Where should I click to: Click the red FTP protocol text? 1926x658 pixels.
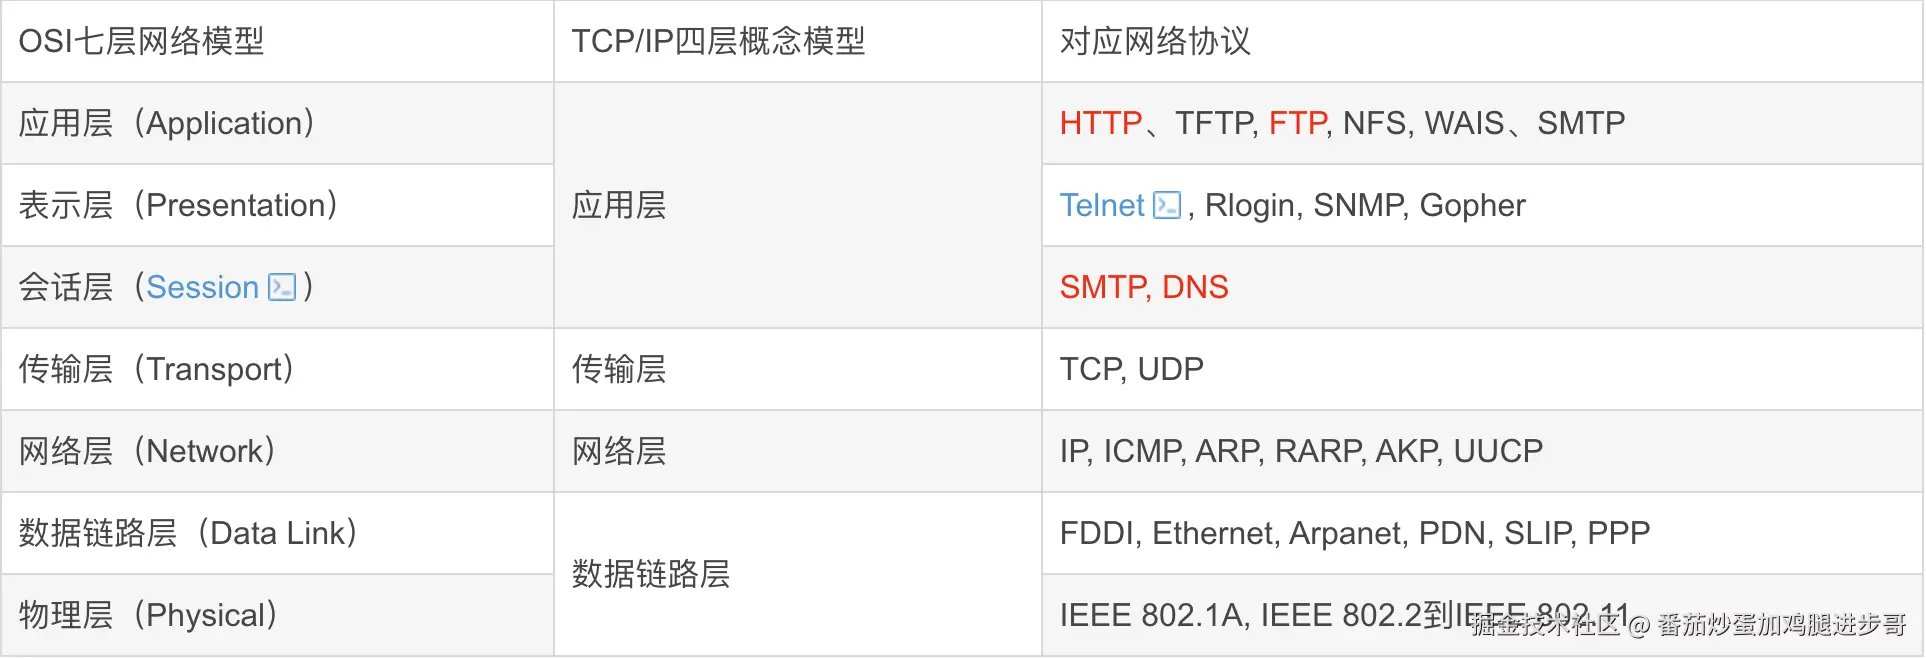[1298, 123]
